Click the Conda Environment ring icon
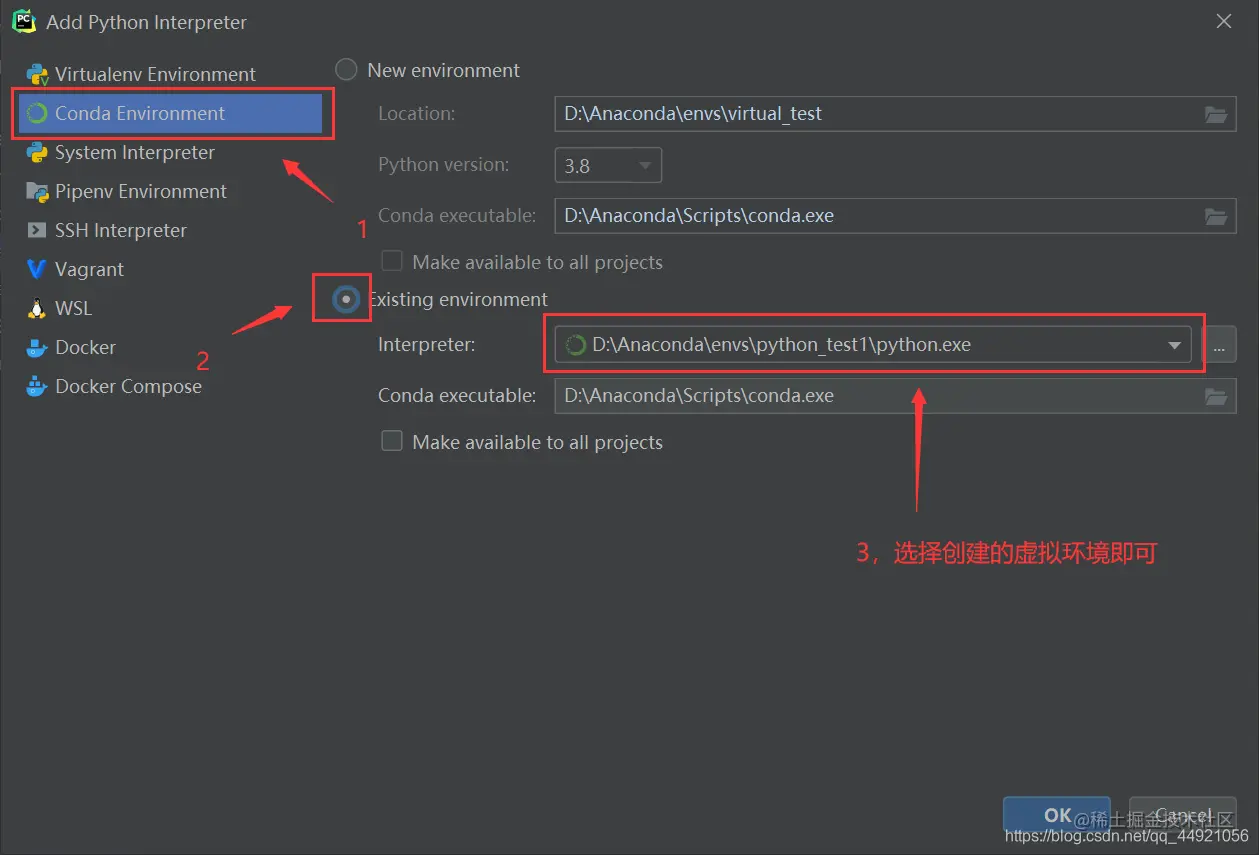This screenshot has width=1259, height=855. (x=38, y=113)
